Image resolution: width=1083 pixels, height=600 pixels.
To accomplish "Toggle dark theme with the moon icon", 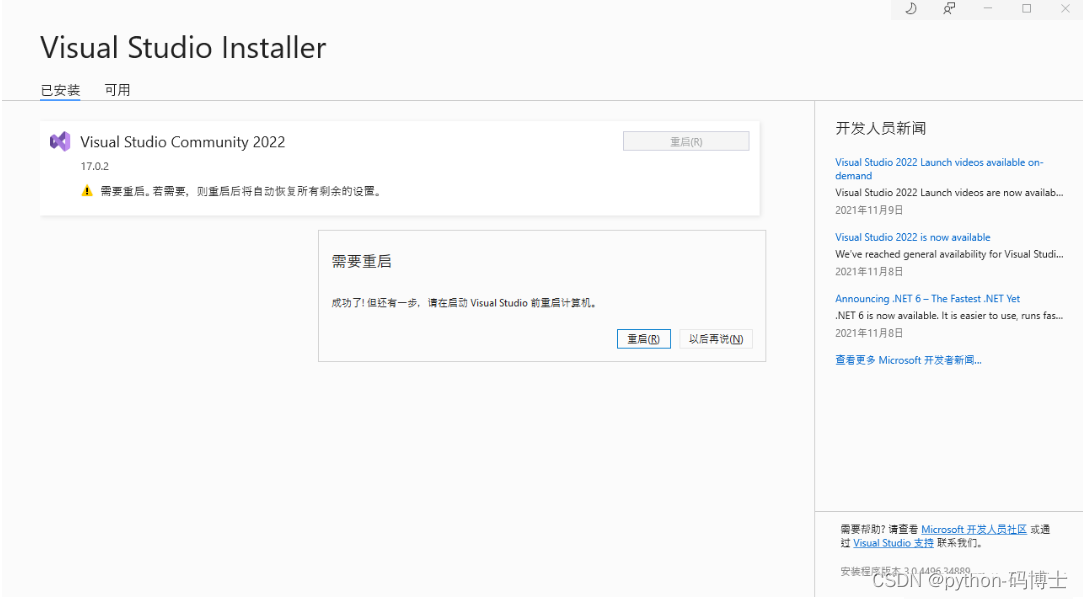I will click(910, 8).
